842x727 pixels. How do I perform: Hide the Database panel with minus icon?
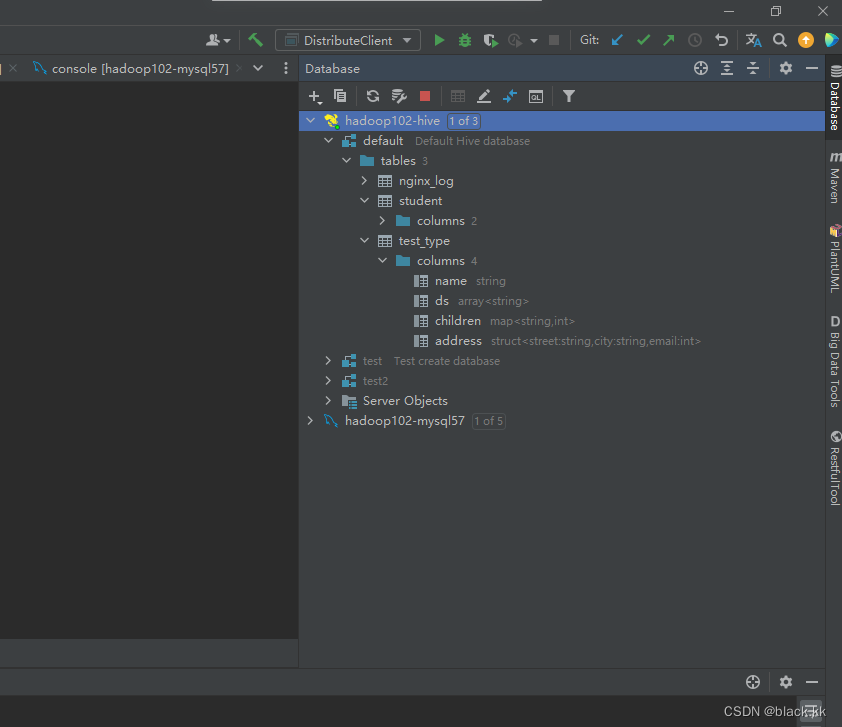coord(812,68)
